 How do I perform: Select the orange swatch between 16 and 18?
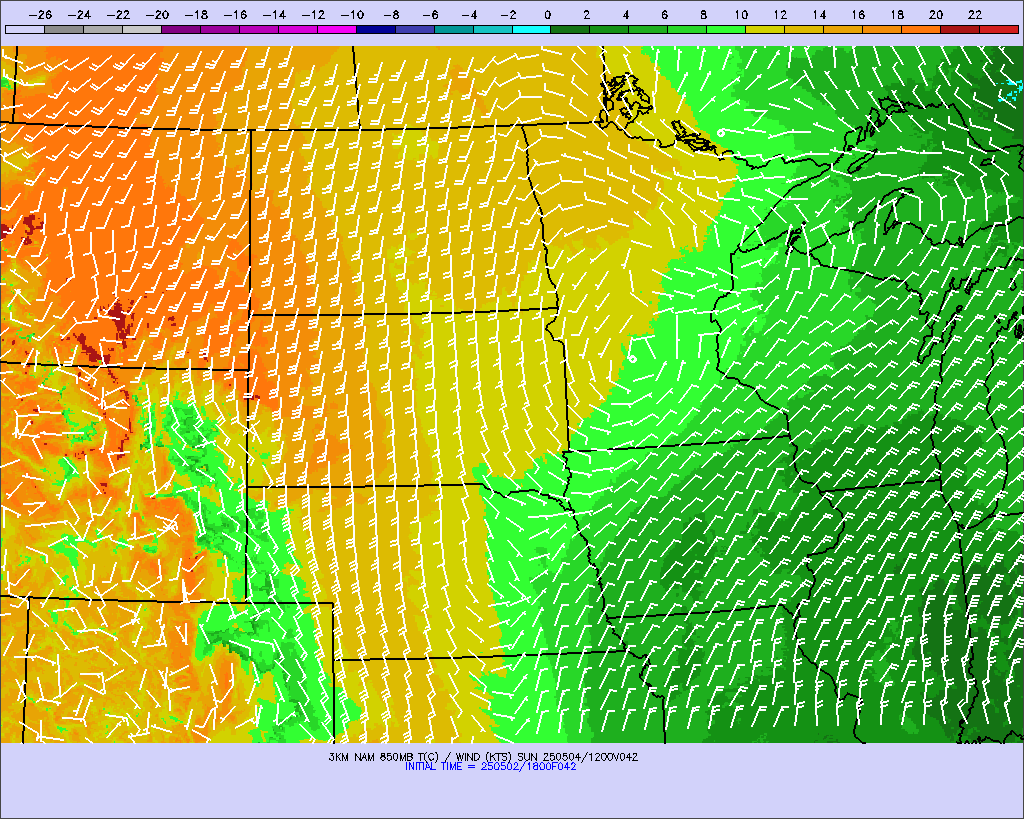click(882, 29)
